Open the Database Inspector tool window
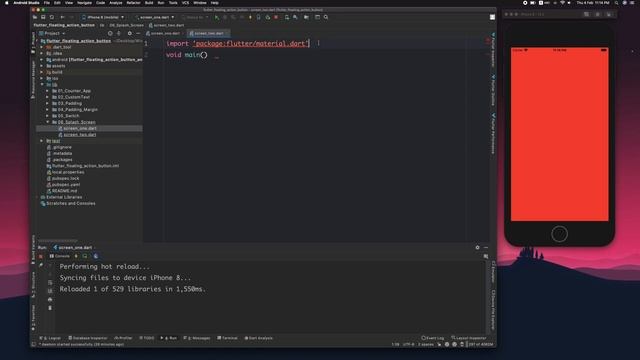 tap(88, 338)
